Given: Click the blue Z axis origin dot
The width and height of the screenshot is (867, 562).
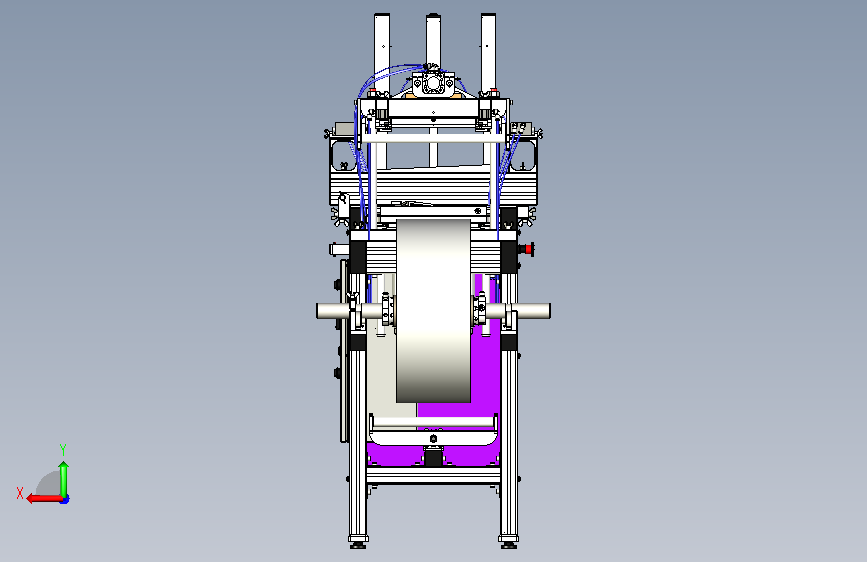Looking at the screenshot, I should pyautogui.click(x=65, y=499).
